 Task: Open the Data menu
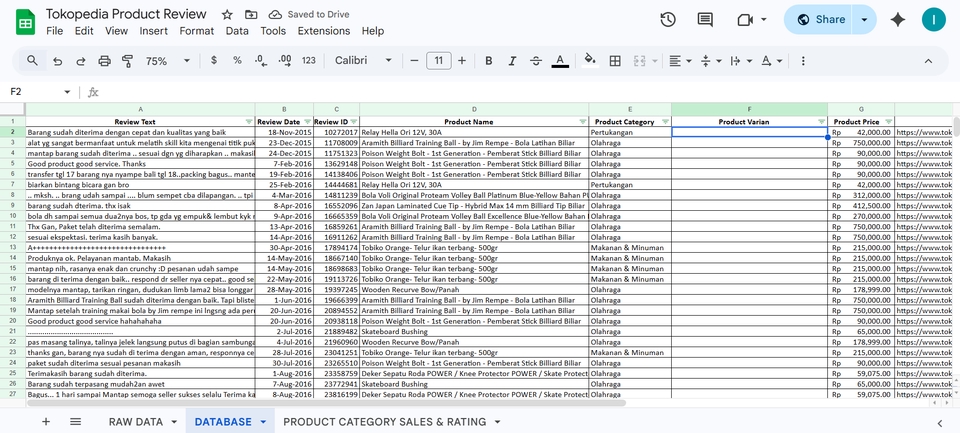pos(237,31)
